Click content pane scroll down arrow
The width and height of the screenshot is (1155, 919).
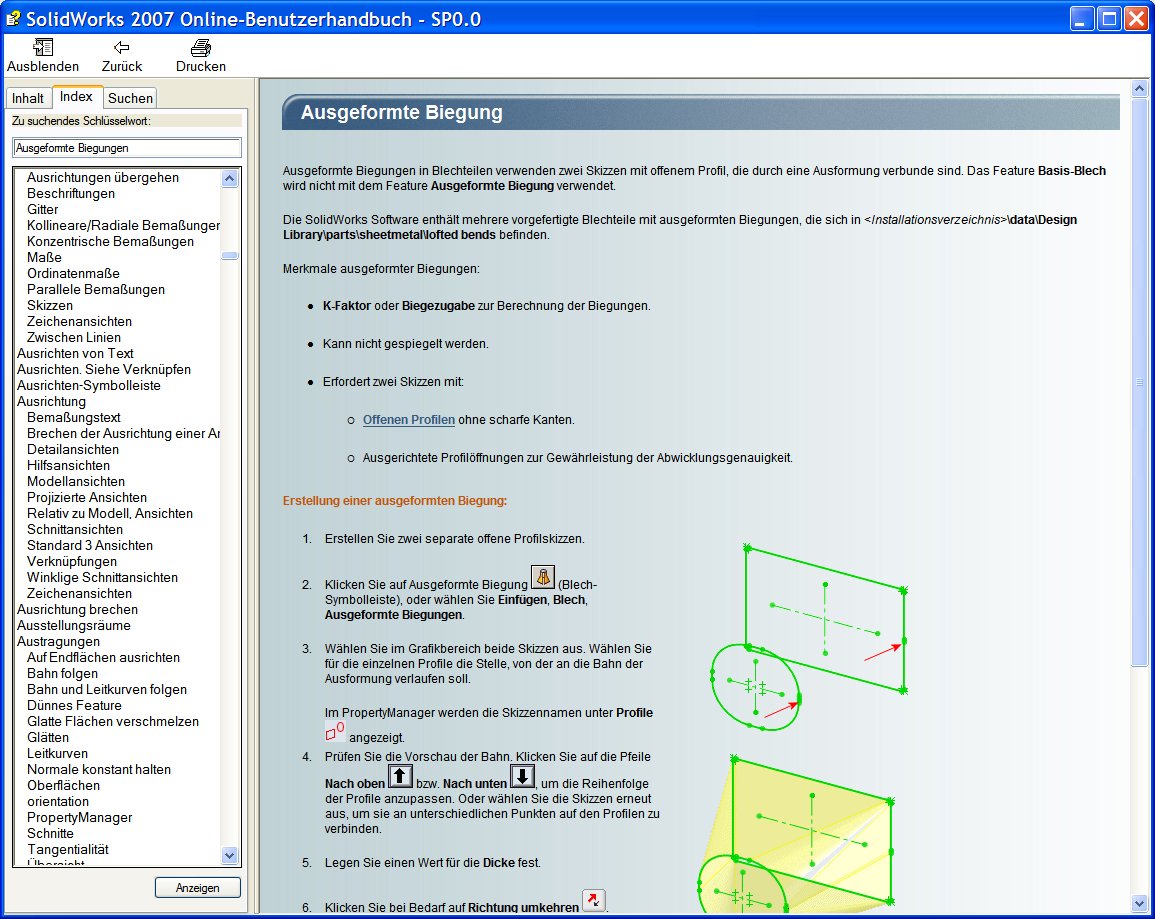coord(1139,904)
